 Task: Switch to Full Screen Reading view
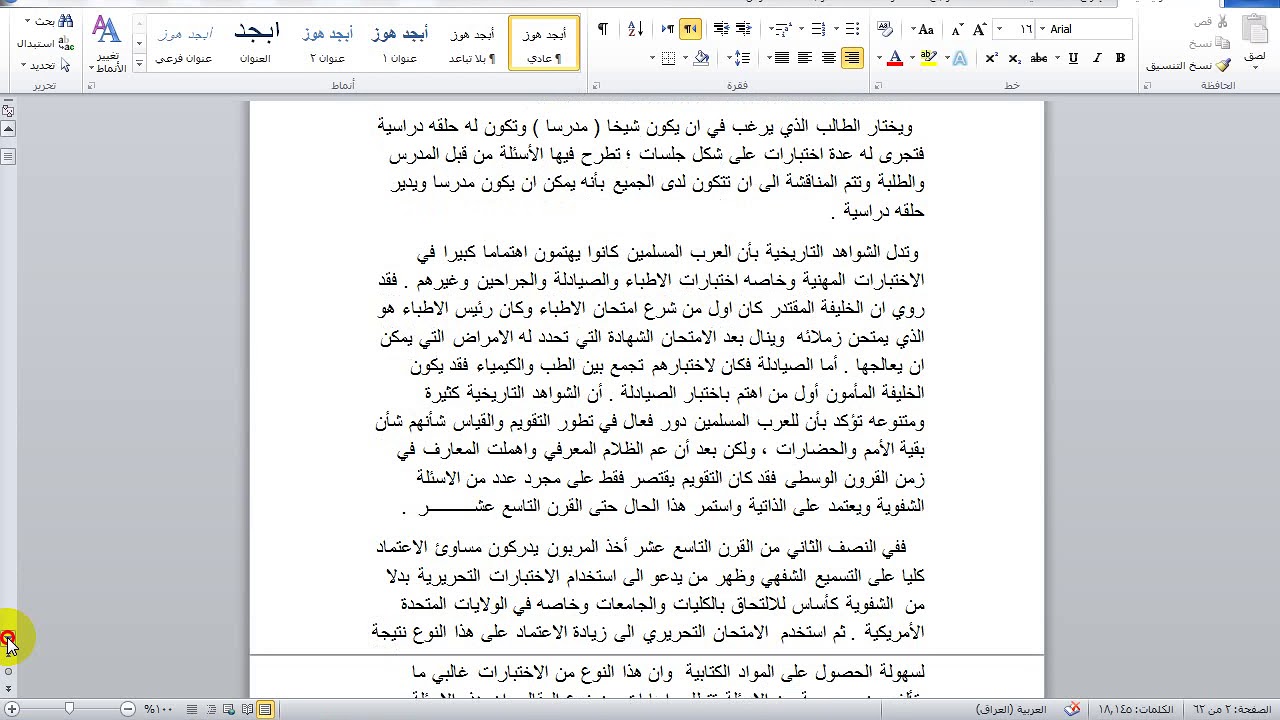(246, 709)
